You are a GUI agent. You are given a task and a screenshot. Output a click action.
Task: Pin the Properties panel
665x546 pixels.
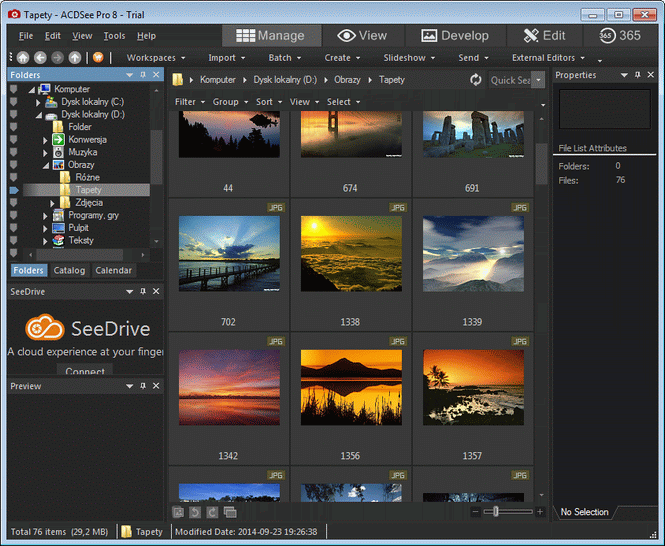click(x=637, y=75)
